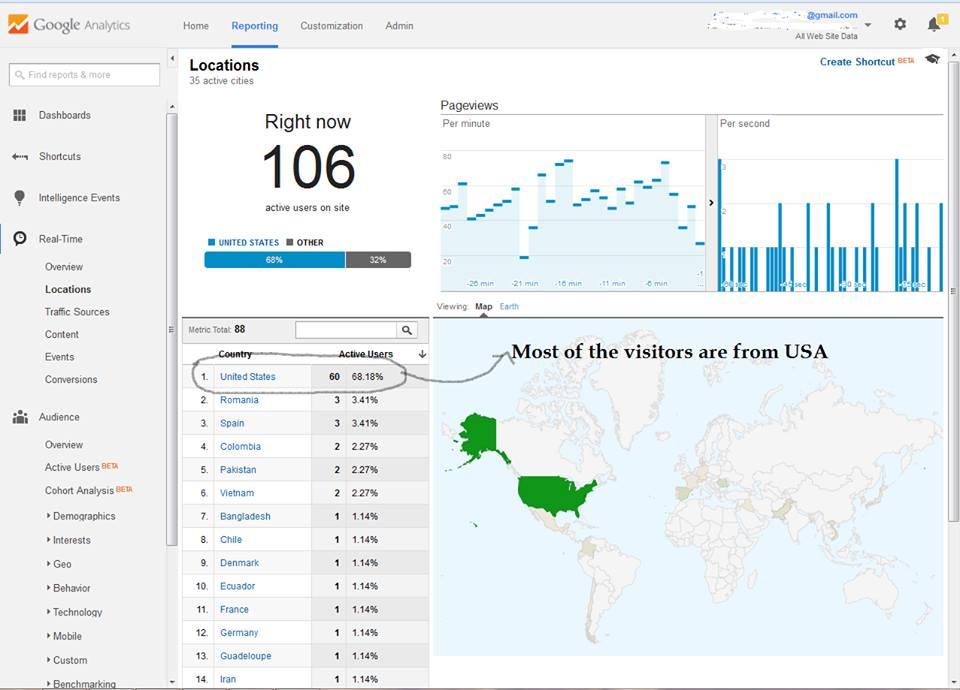Toggle sort direction on Active Users column

point(421,354)
